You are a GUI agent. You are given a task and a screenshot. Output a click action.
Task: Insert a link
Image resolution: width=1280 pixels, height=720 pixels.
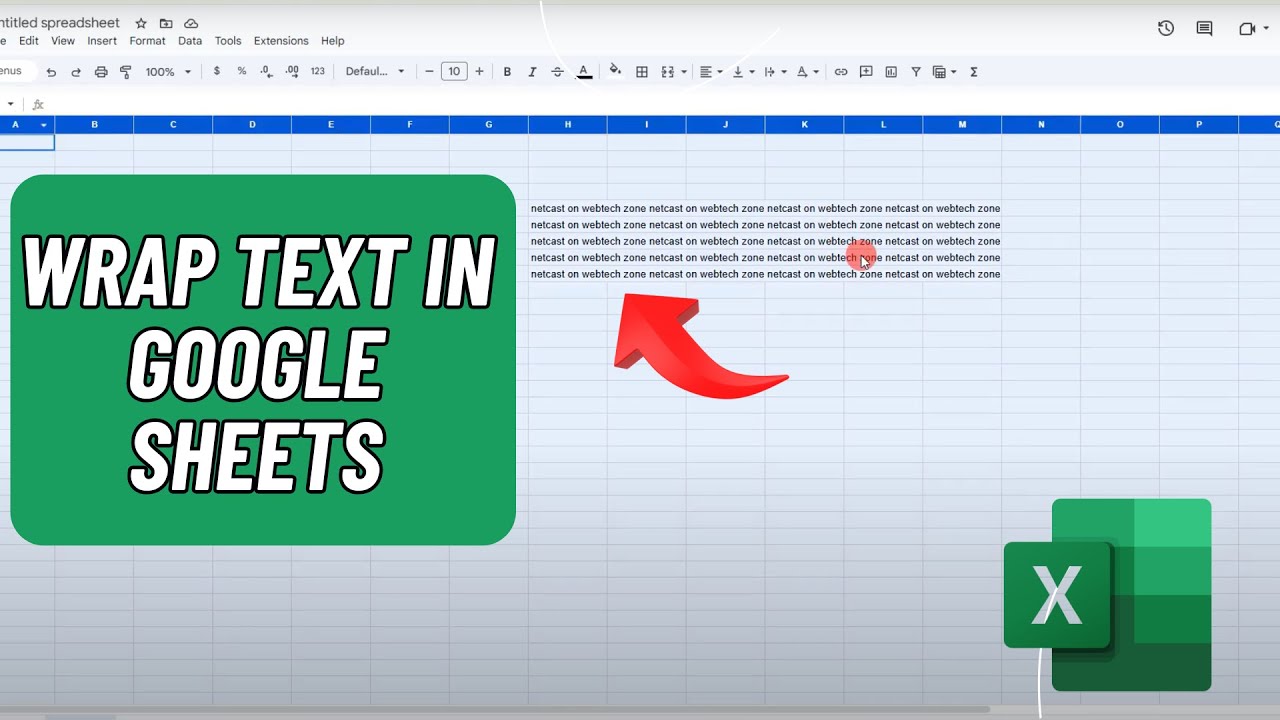click(x=841, y=72)
